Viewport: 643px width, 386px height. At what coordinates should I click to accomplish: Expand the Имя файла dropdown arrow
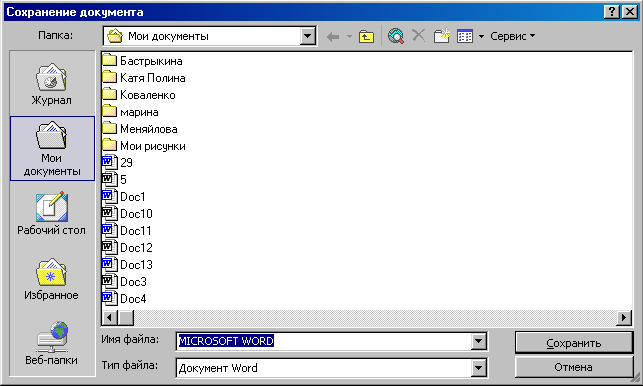tap(479, 341)
